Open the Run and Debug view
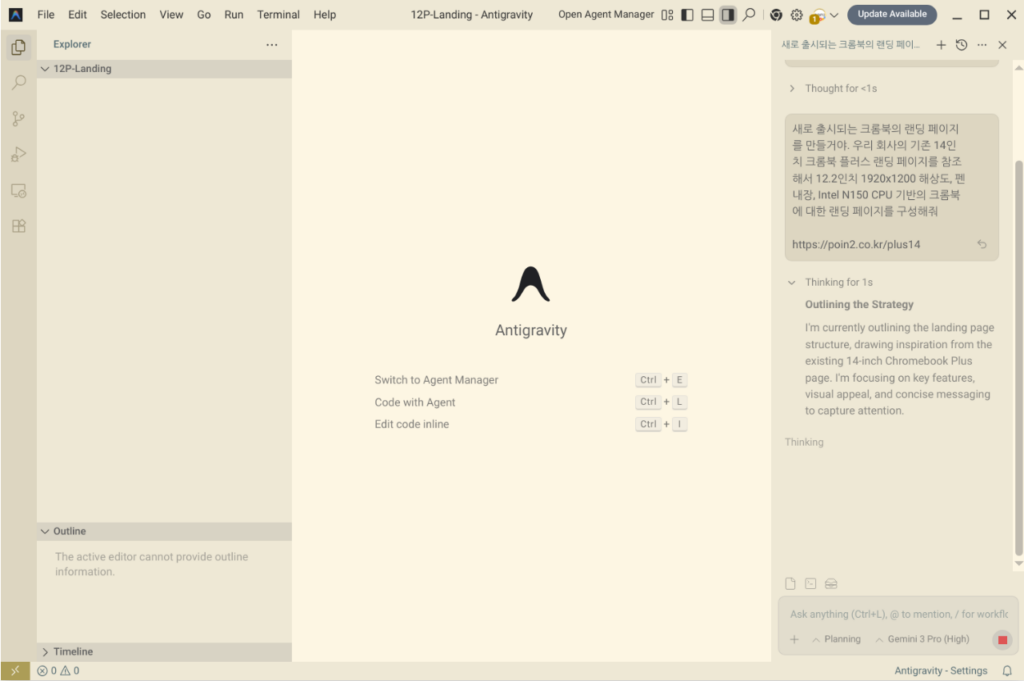 click(x=18, y=154)
